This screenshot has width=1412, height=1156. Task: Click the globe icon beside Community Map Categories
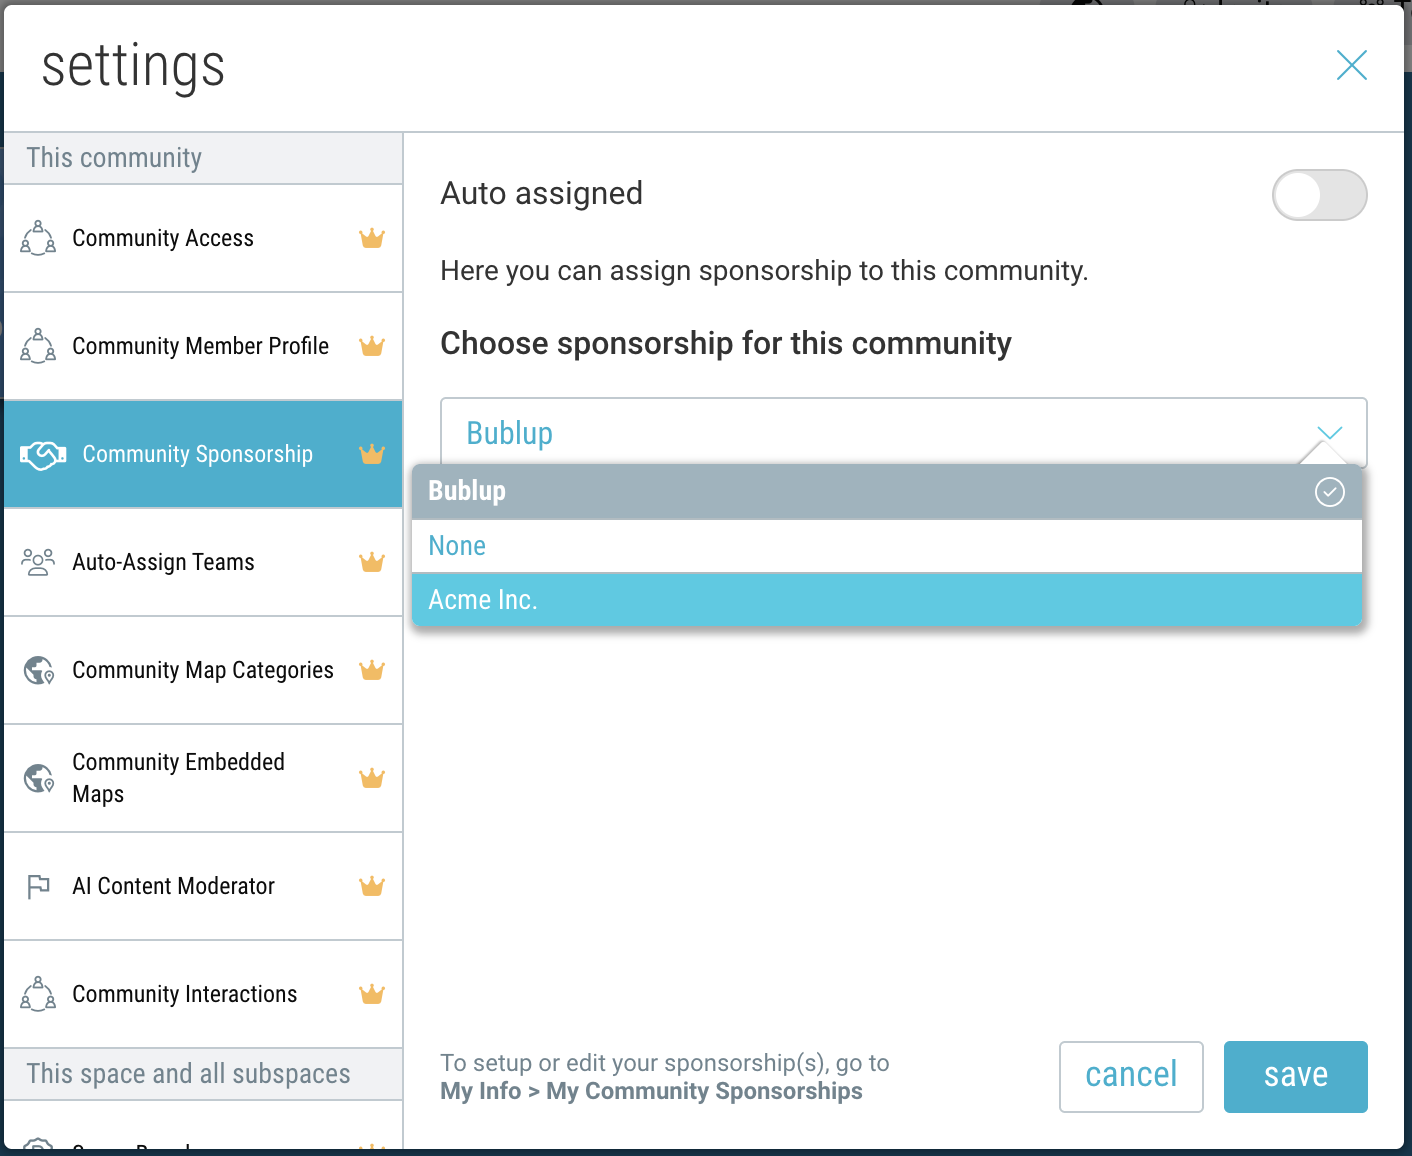[x=39, y=670]
